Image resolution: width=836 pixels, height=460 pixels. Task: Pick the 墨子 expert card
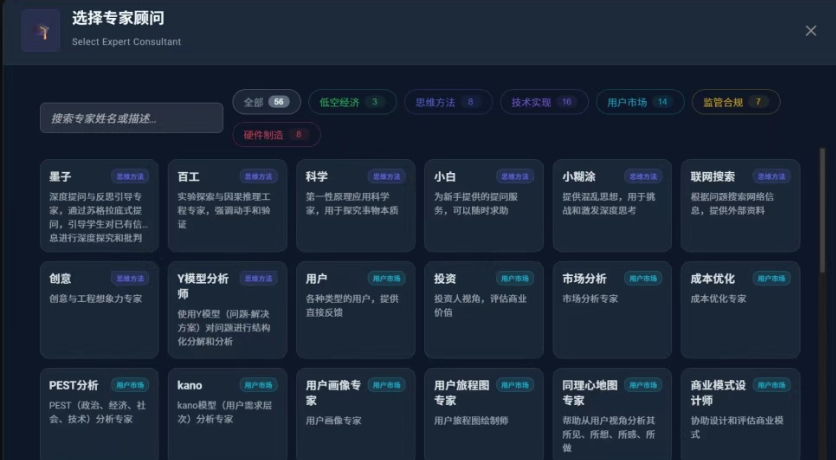pyautogui.click(x=99, y=205)
